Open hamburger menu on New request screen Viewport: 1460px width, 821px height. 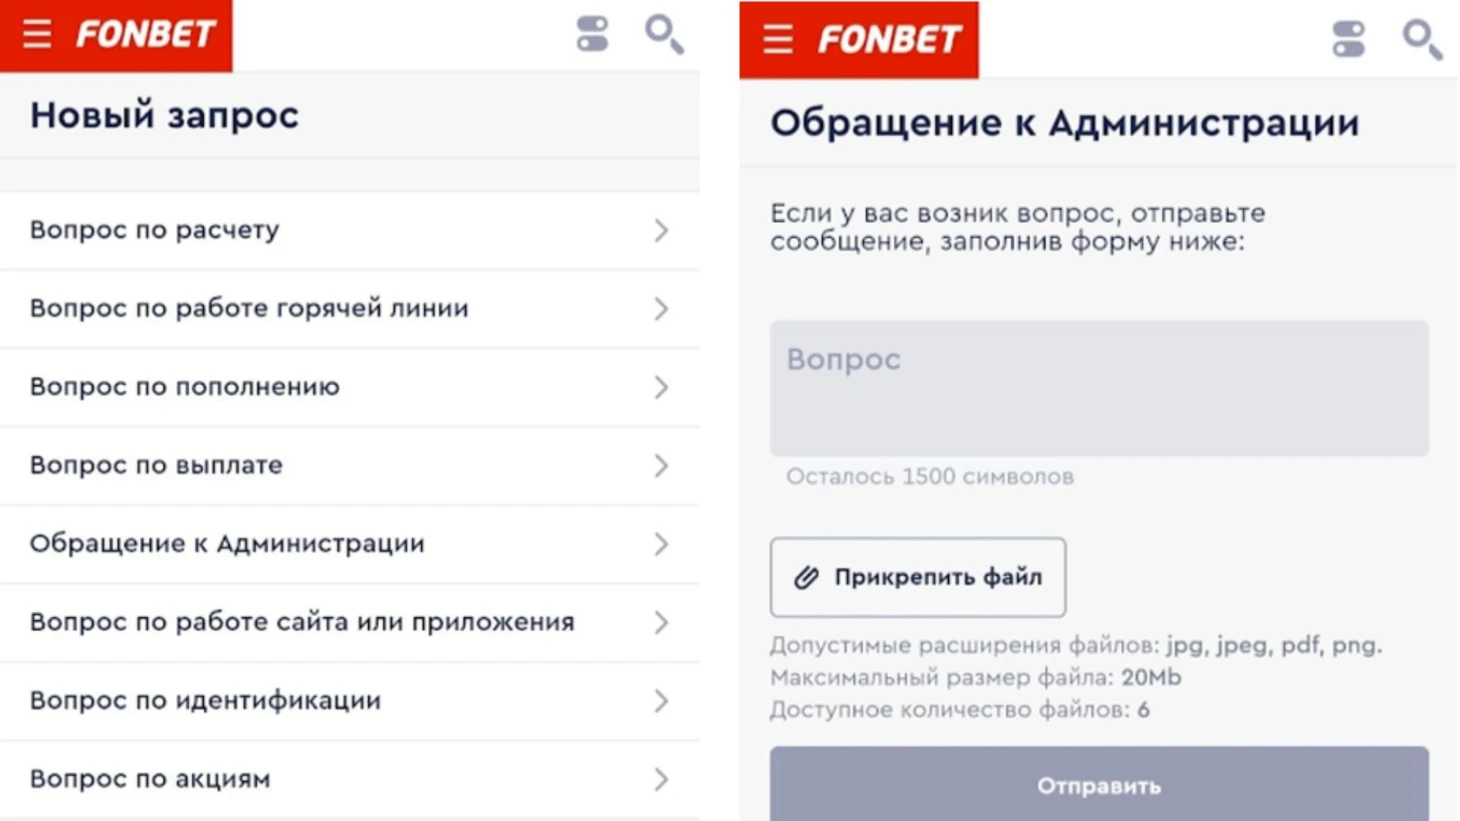click(37, 35)
